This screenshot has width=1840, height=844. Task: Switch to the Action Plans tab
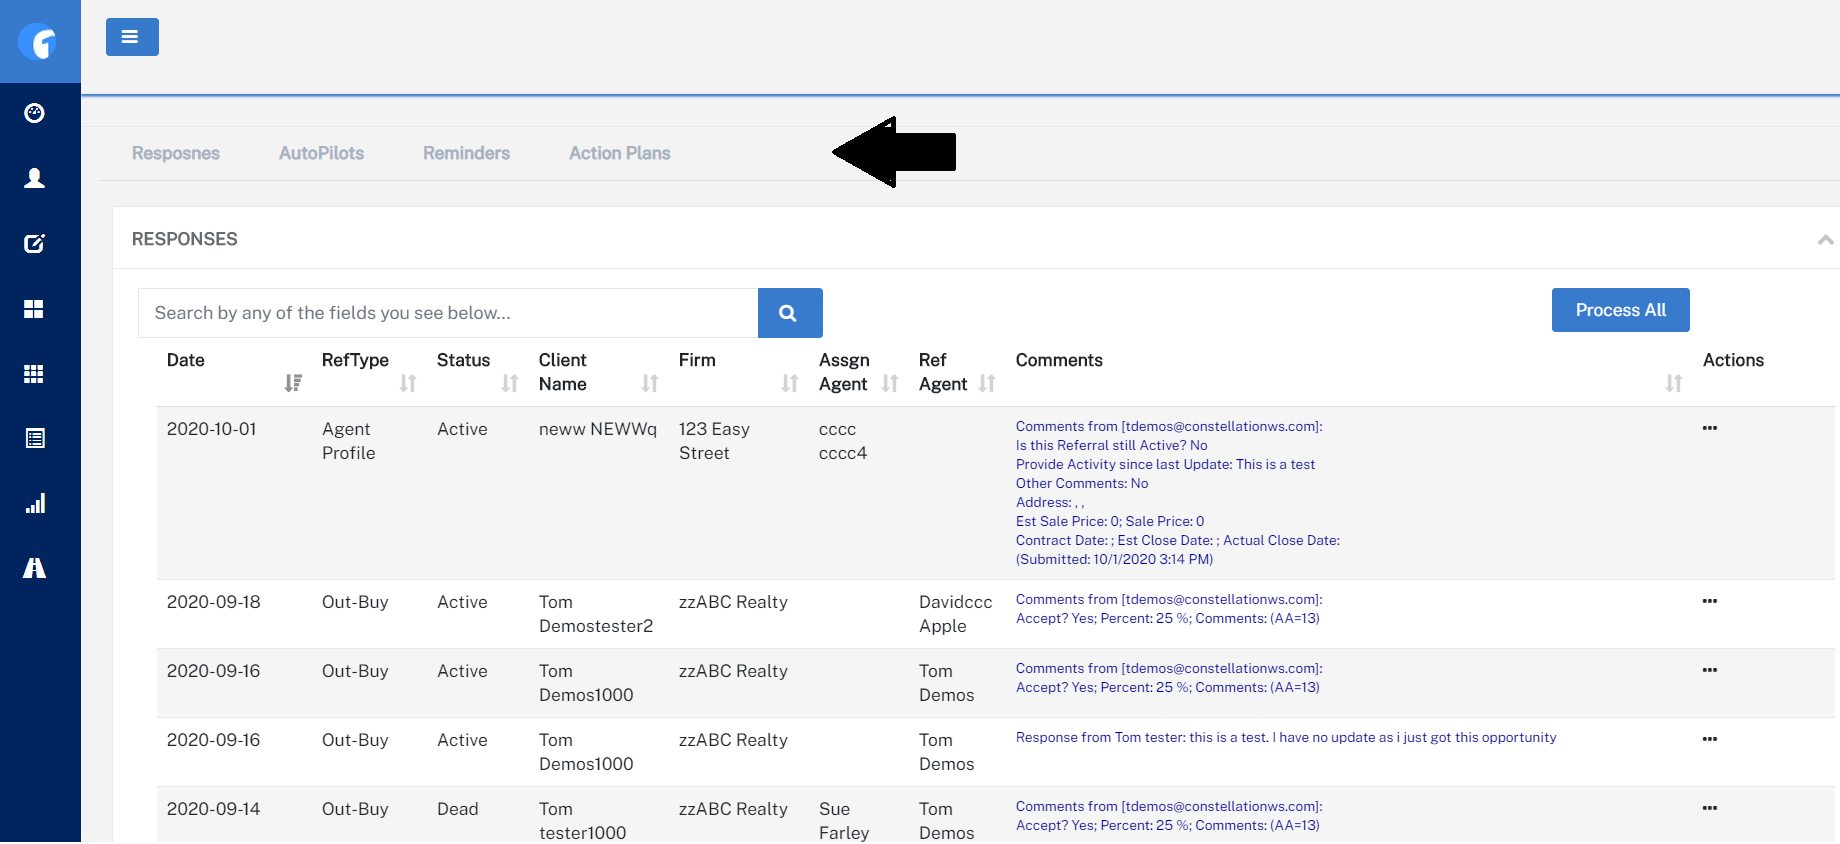(619, 153)
